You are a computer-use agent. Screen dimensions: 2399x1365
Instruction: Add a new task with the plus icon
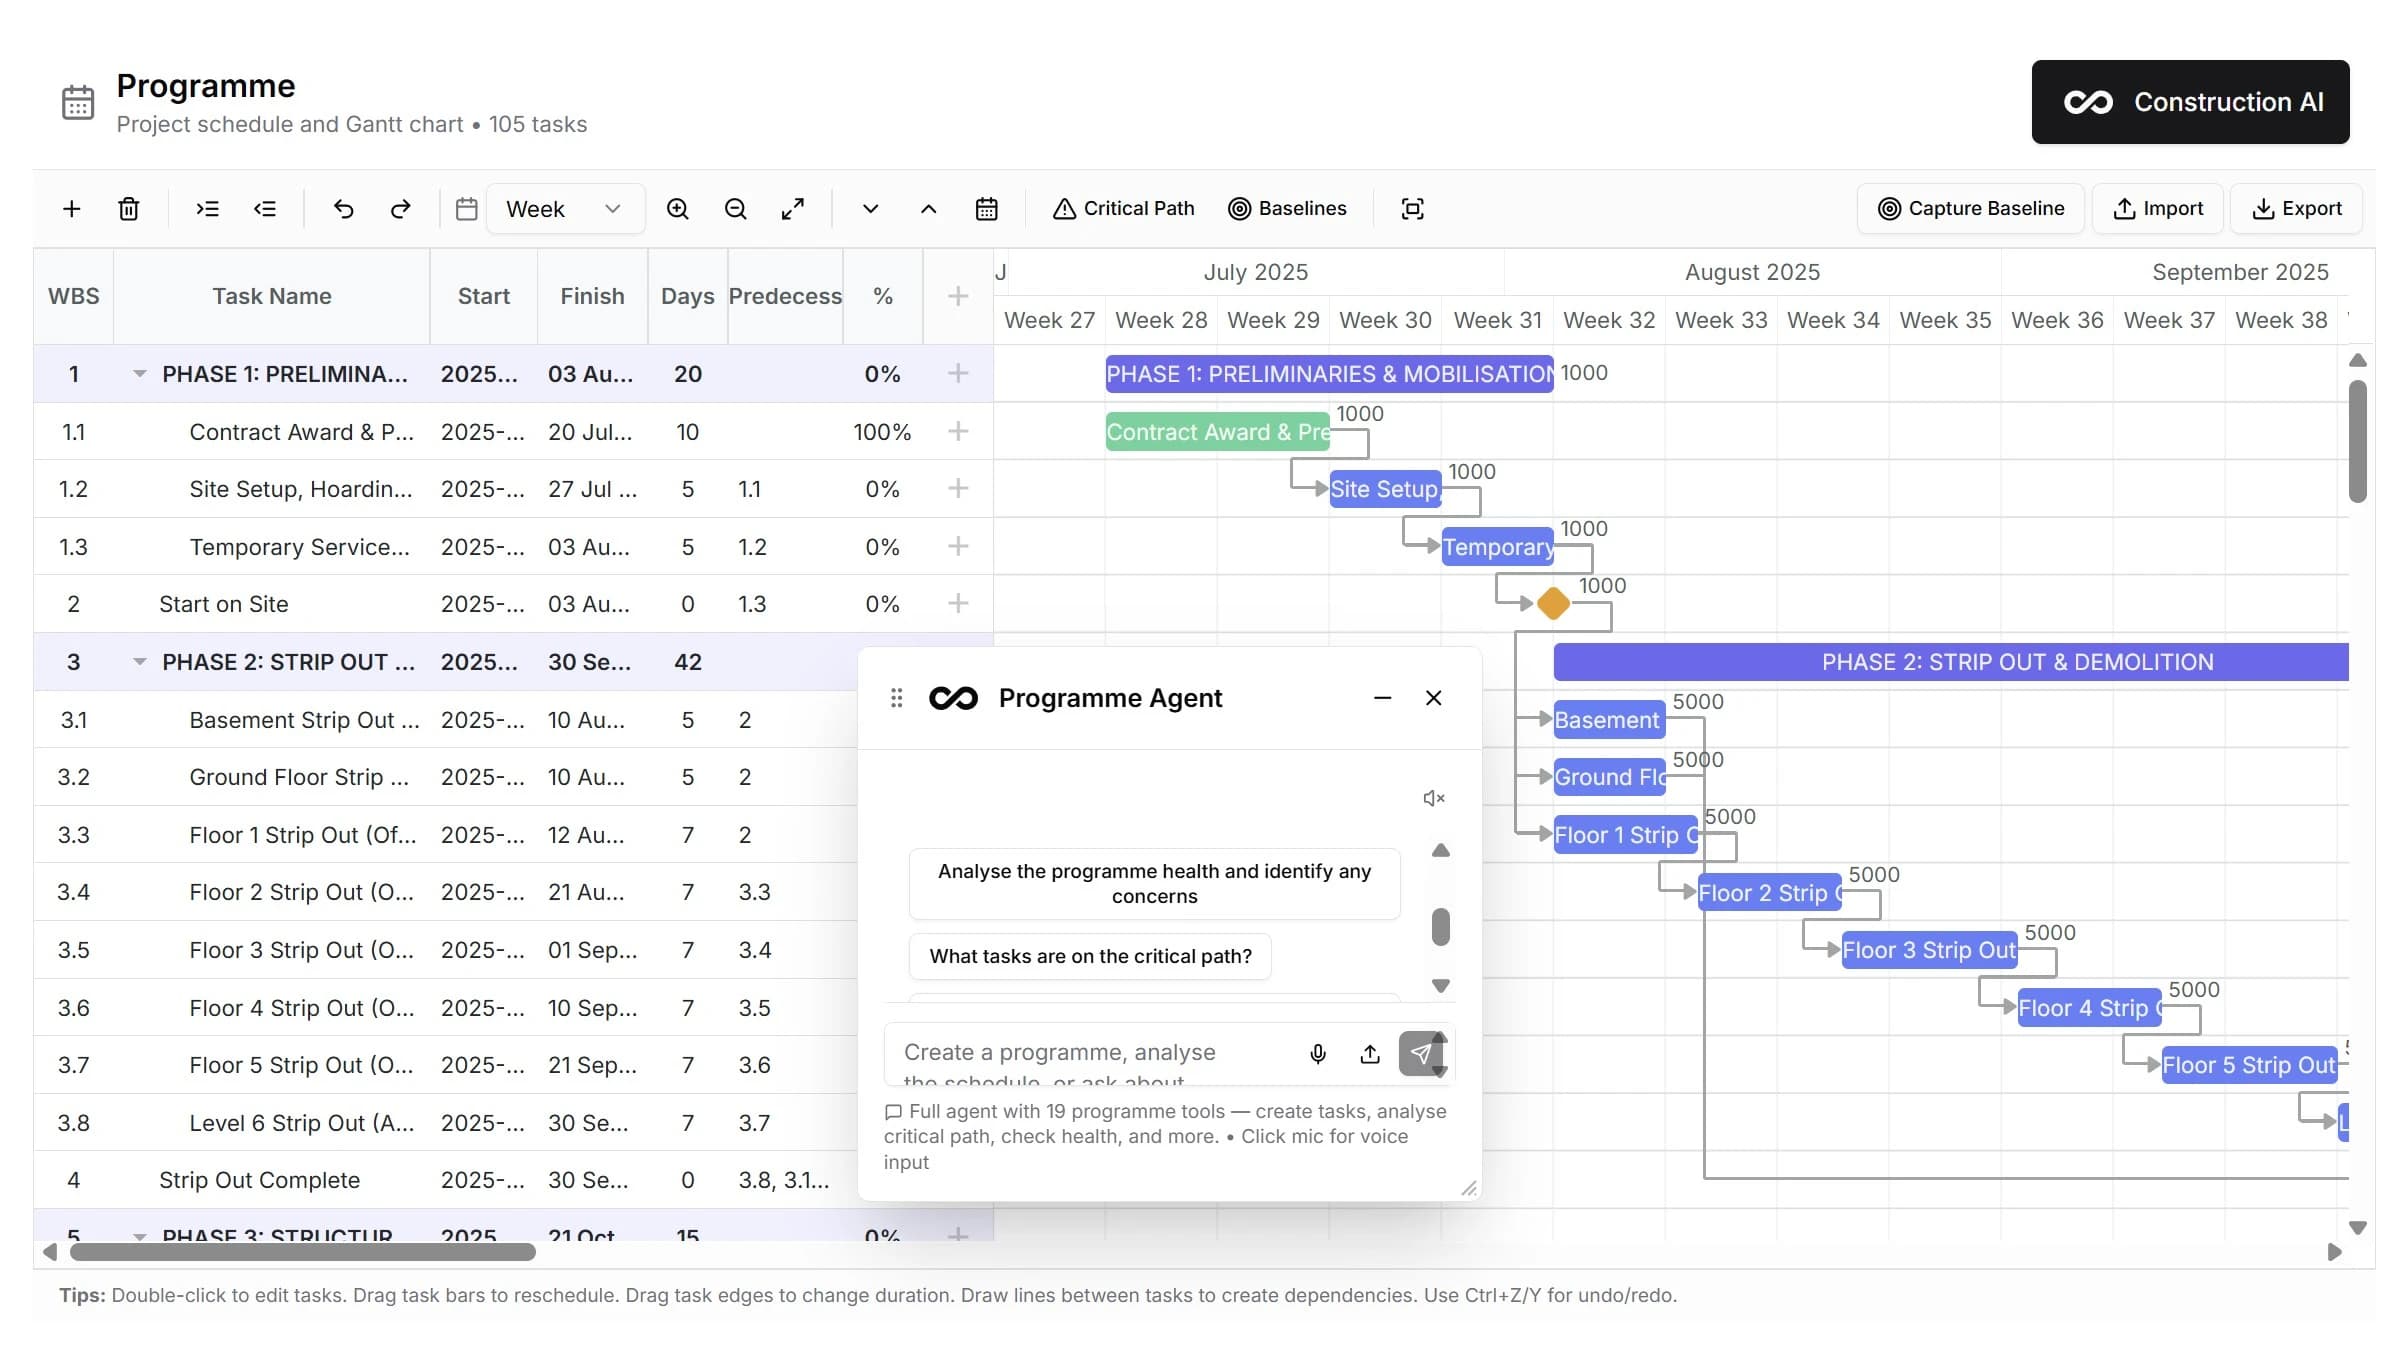(71, 208)
